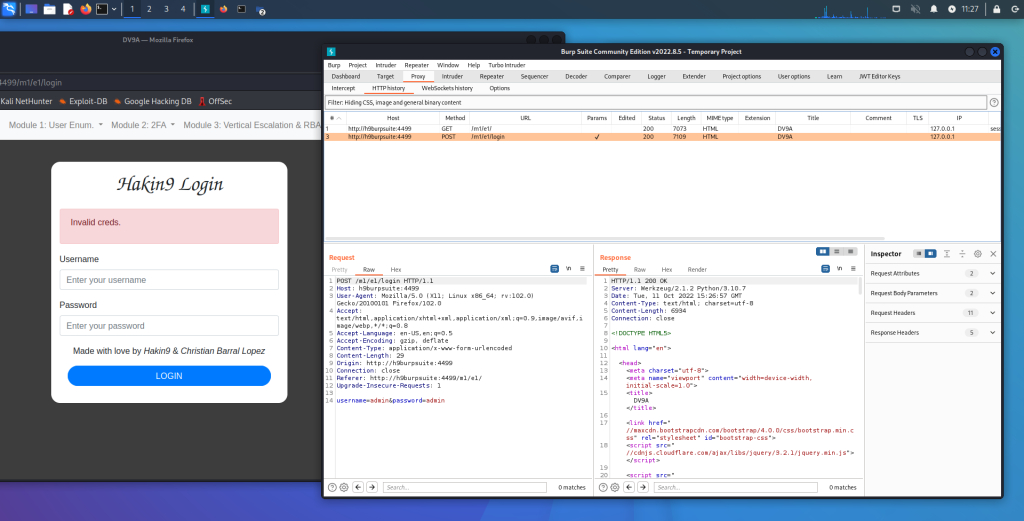This screenshot has height=521, width=1024.
Task: Click the help icon beside the filter bar
Action: pos(994,103)
